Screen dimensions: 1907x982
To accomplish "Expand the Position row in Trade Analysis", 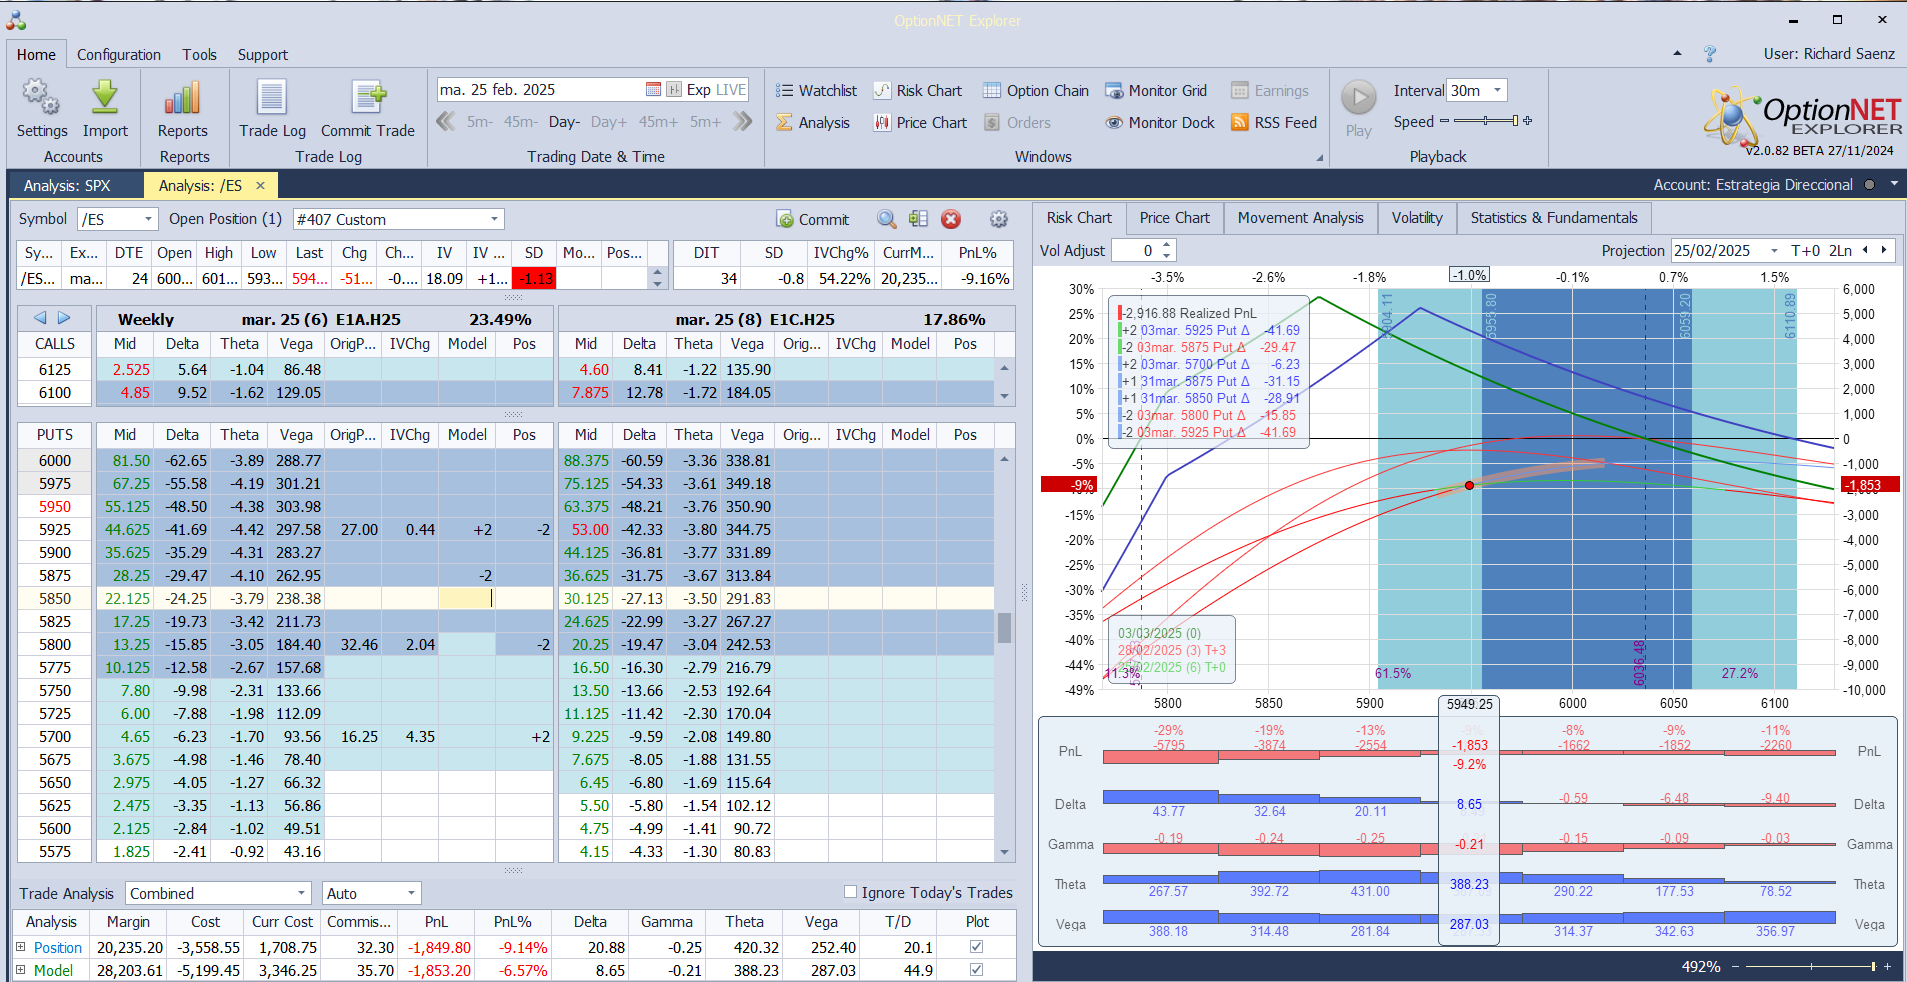I will coord(20,946).
